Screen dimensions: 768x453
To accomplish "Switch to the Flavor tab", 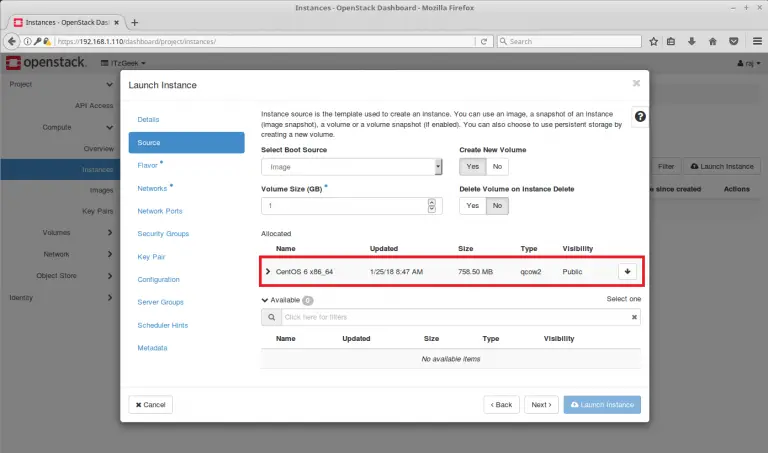I will point(149,165).
